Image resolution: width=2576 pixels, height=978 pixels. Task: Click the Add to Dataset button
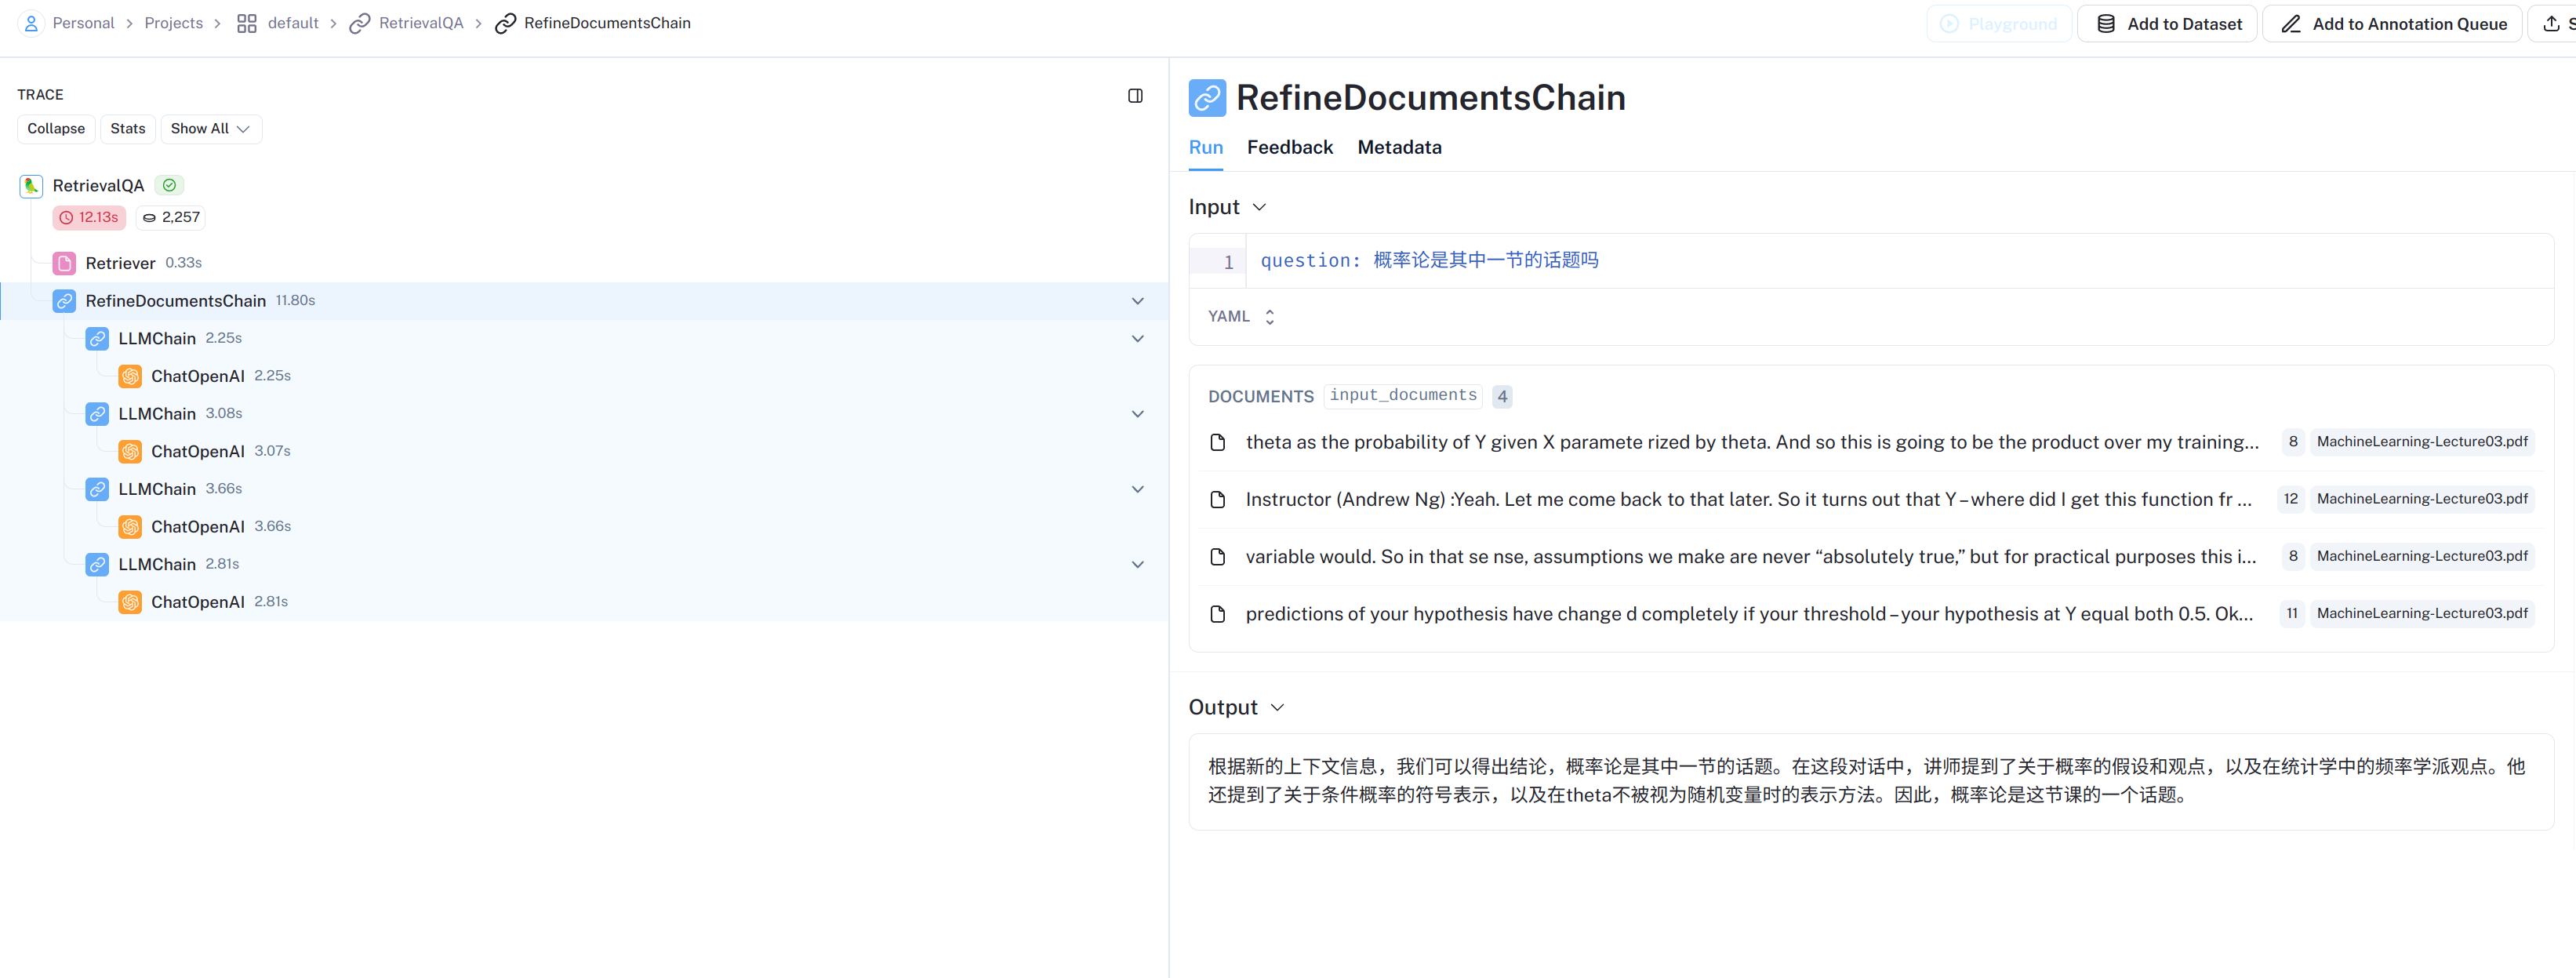coord(2167,24)
